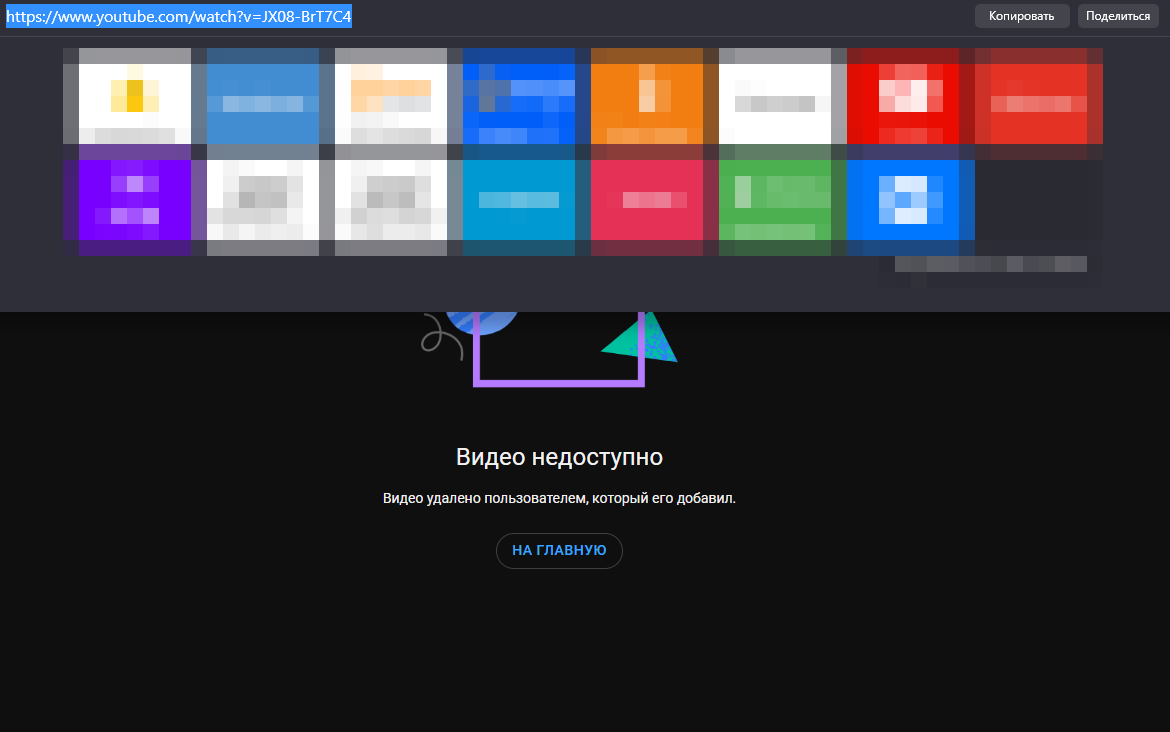Open the white tile with peach banner

coord(391,96)
